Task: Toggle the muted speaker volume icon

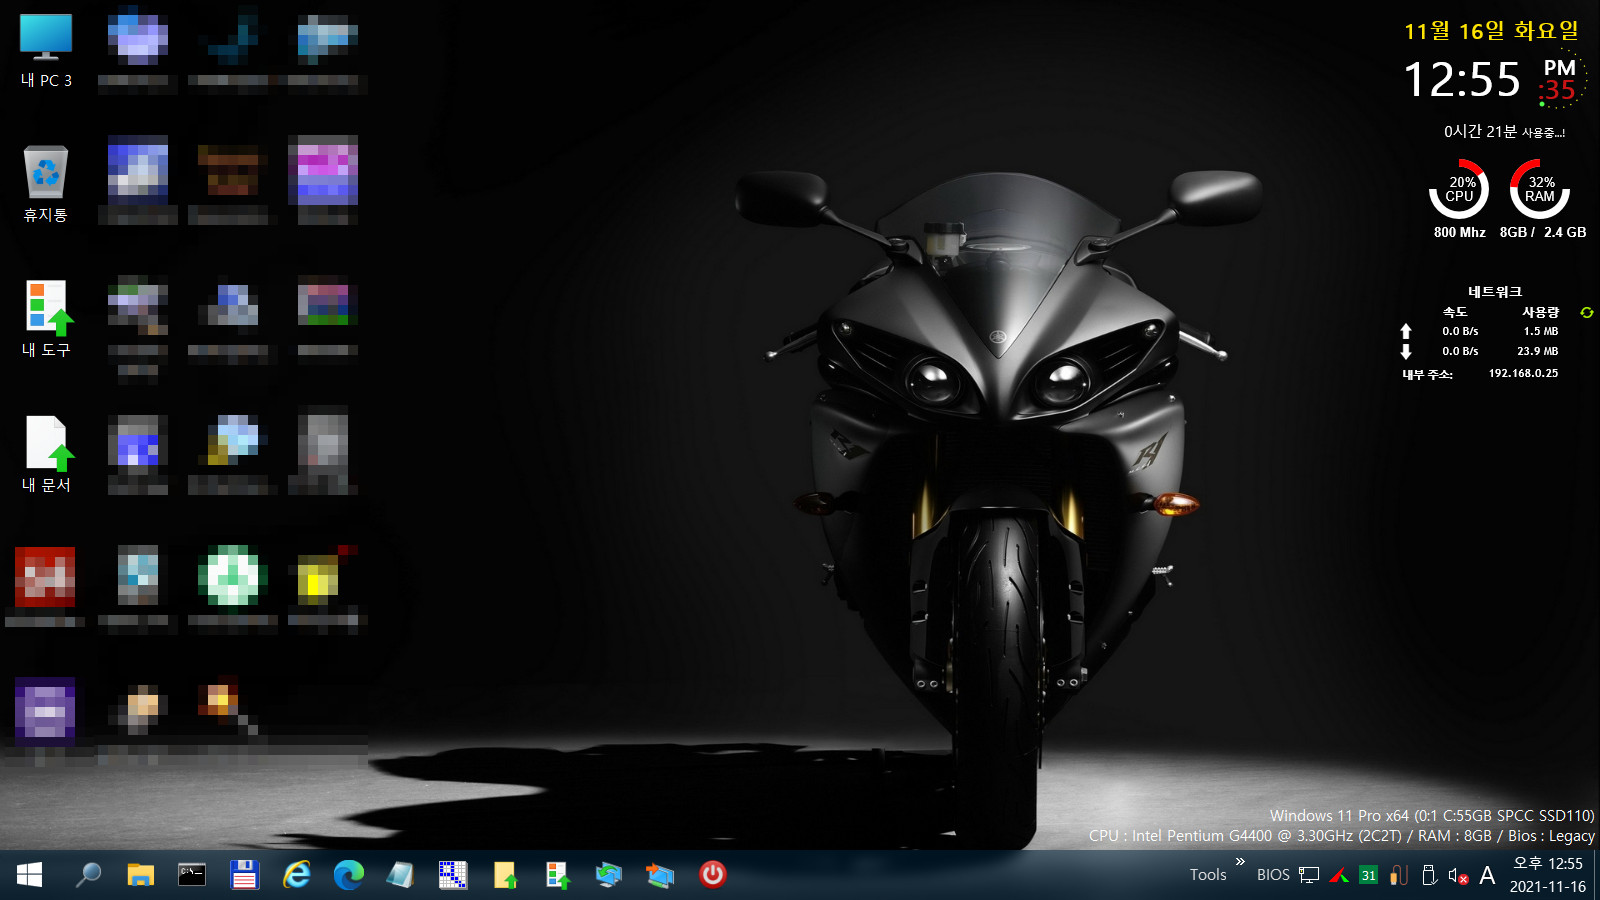Action: tap(1458, 876)
